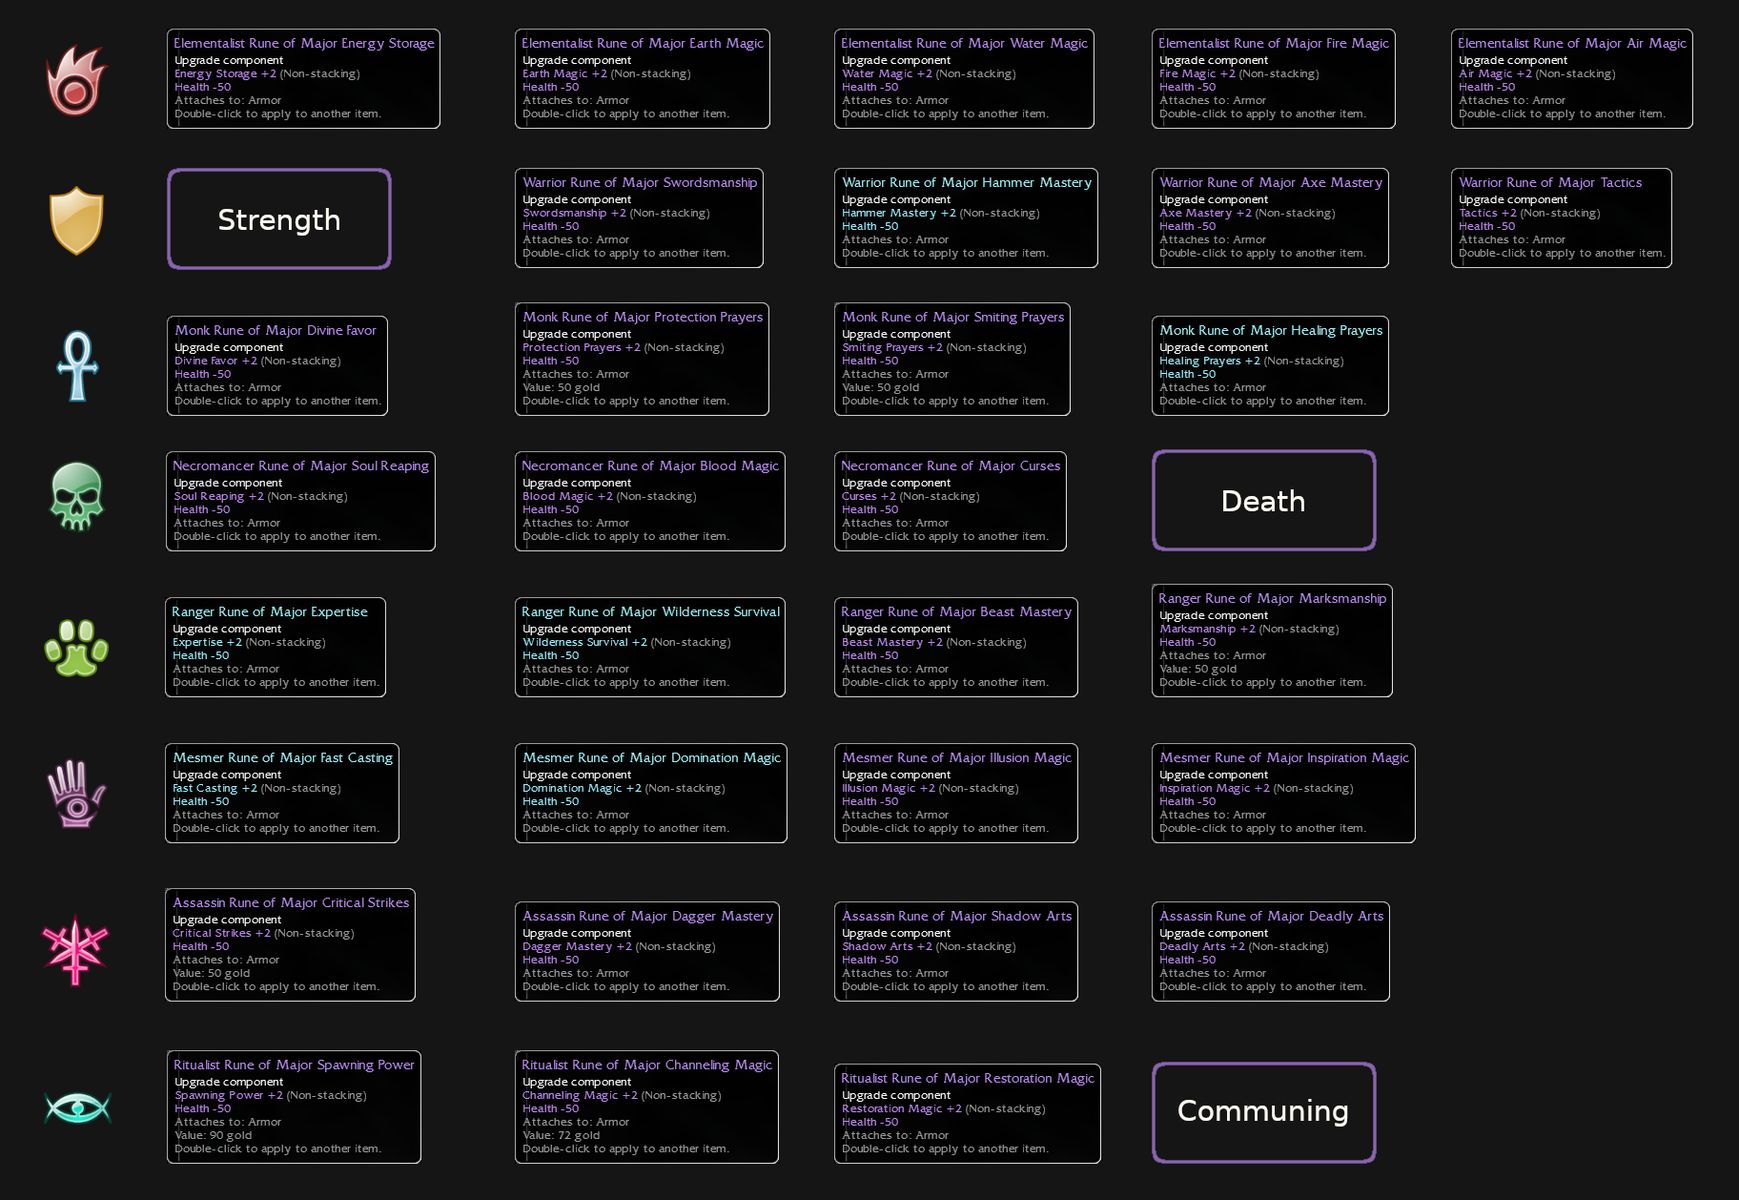Click Warrior Rune of Major Tactics tooltip
This screenshot has height=1200, width=1739.
(x=1560, y=218)
